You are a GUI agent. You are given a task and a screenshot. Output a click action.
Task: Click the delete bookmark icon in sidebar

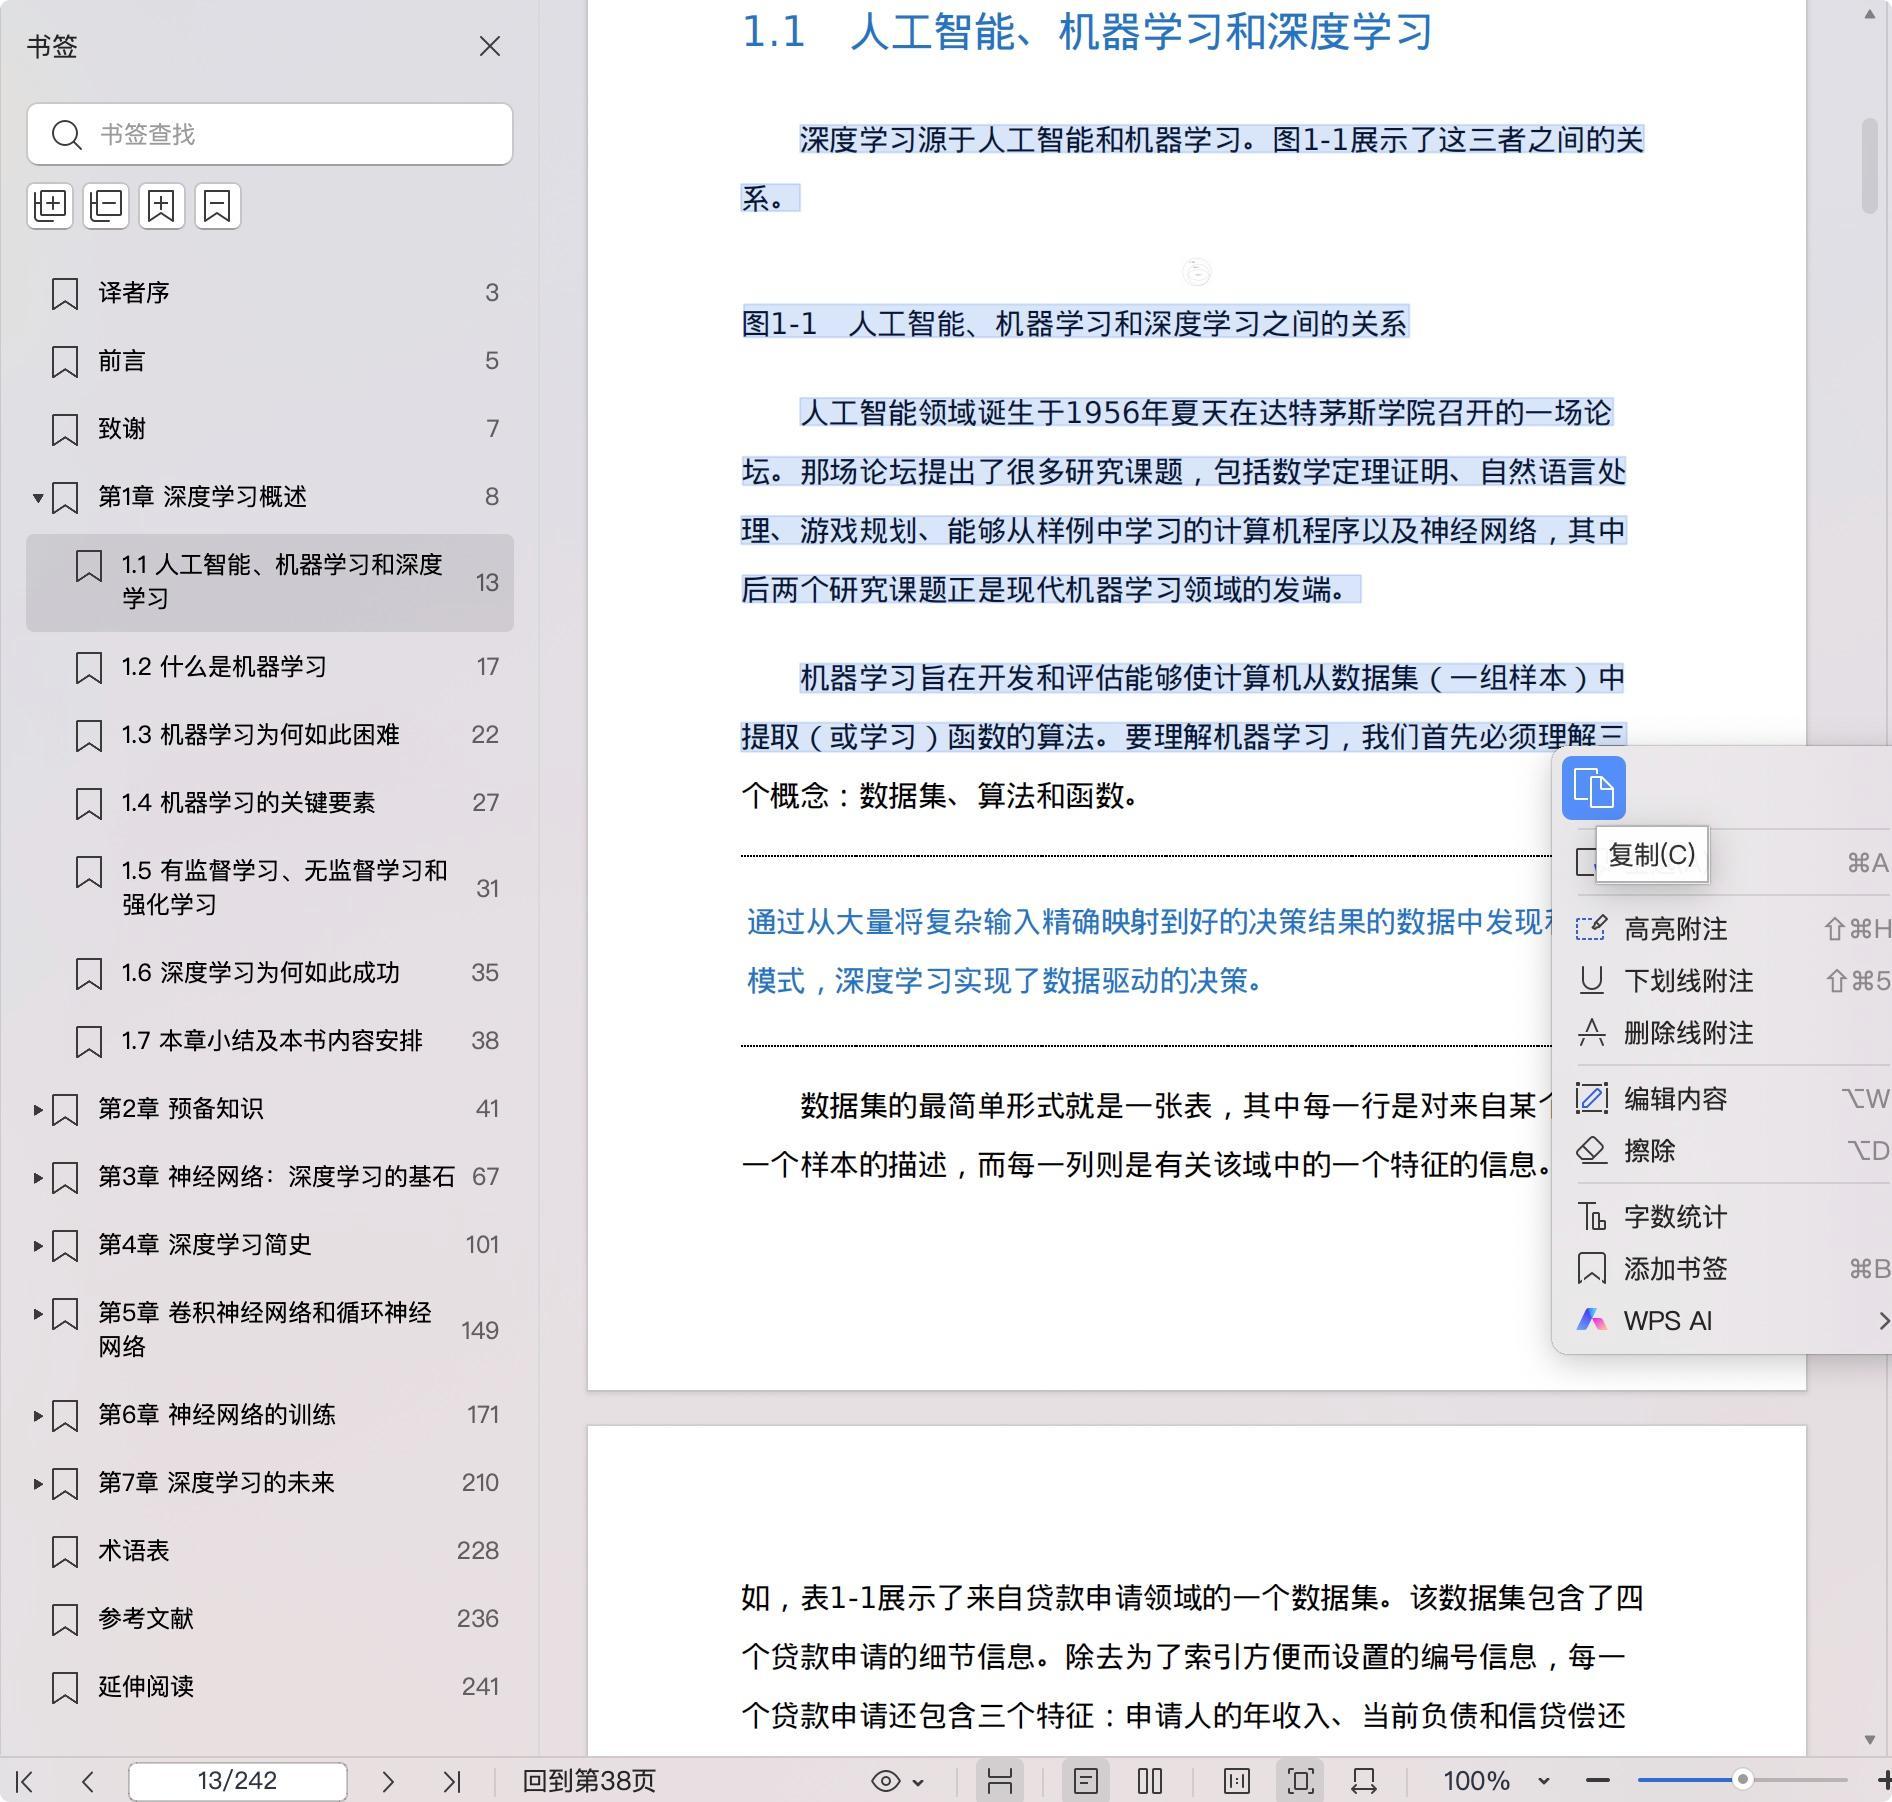point(217,206)
